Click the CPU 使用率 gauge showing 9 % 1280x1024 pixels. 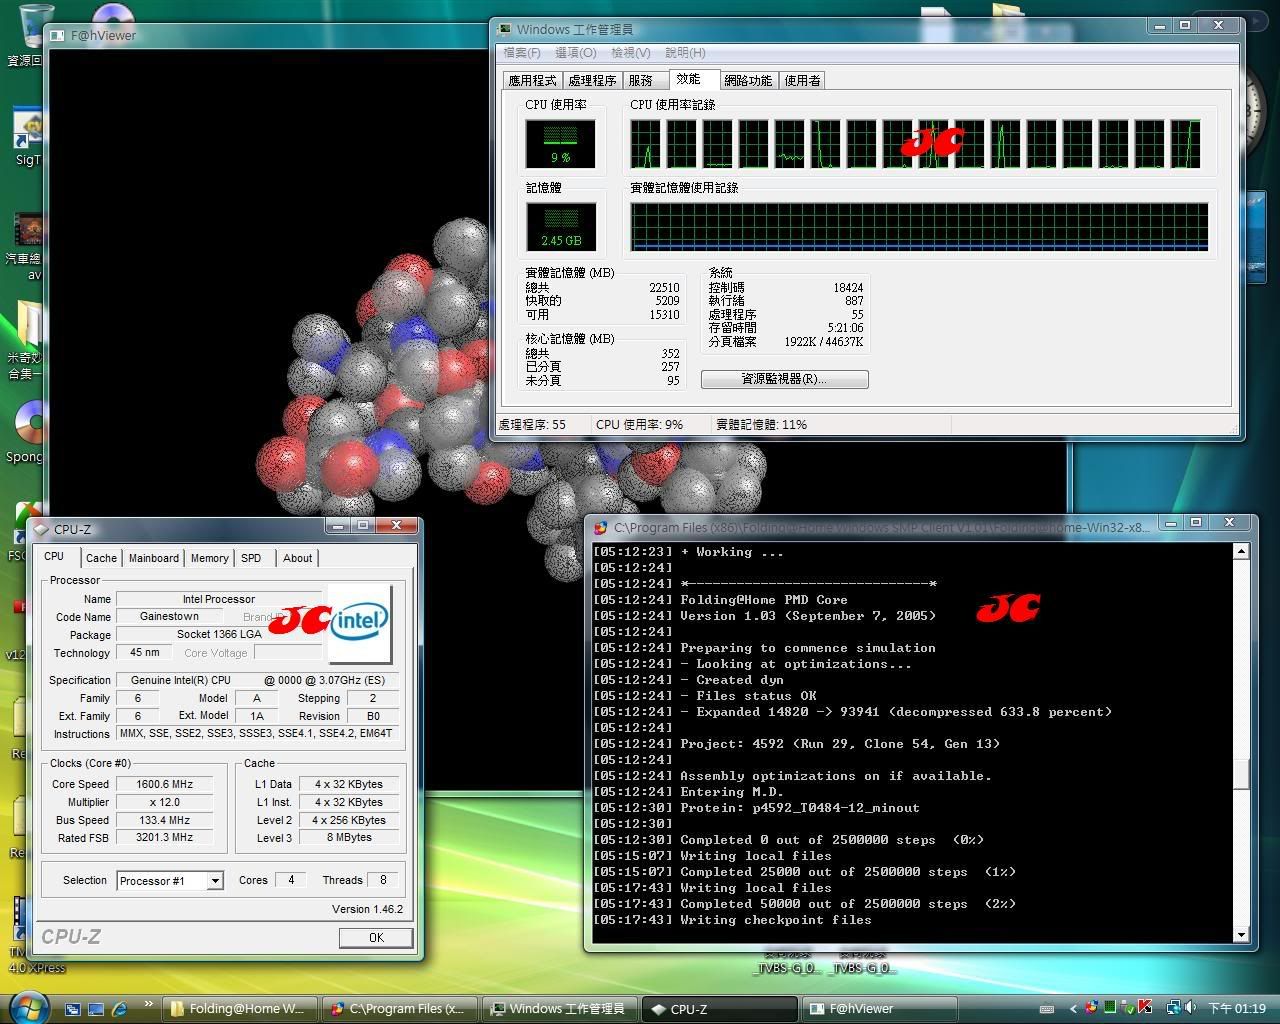[x=560, y=143]
